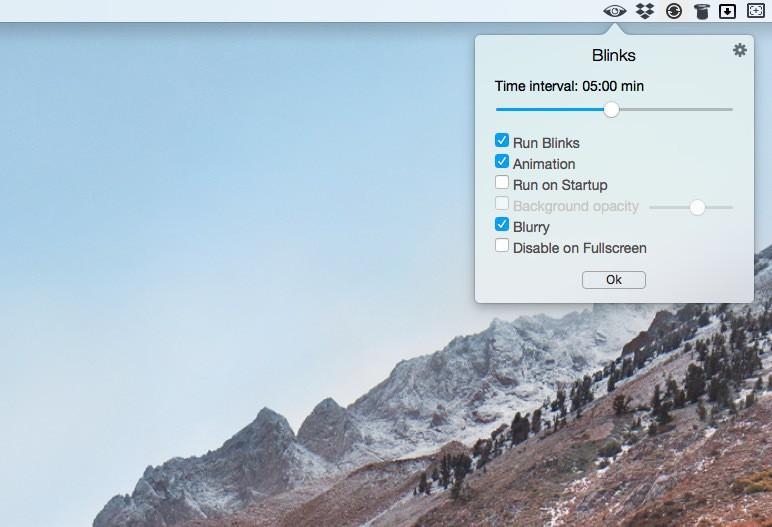This screenshot has height=527, width=772.
Task: Click the "Disable on Fullscreen" label text
Action: [x=579, y=248]
